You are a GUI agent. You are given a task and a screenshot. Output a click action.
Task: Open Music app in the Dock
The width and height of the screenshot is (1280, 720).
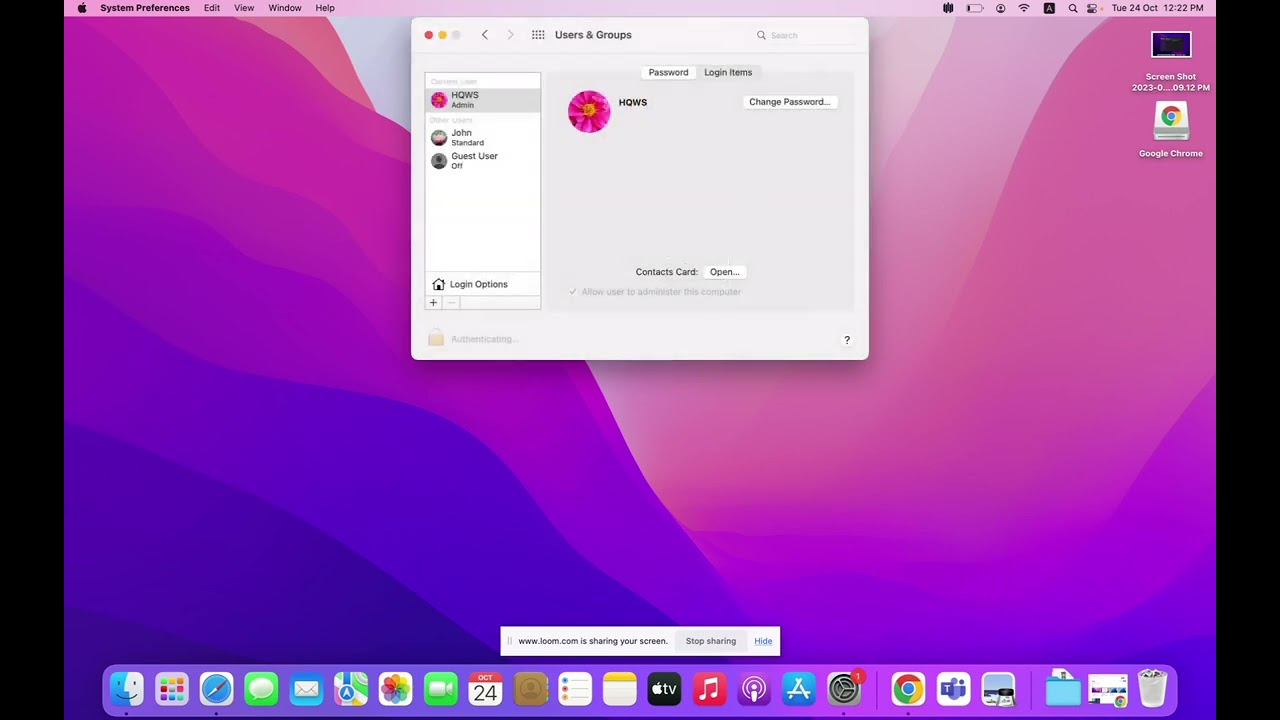709,689
